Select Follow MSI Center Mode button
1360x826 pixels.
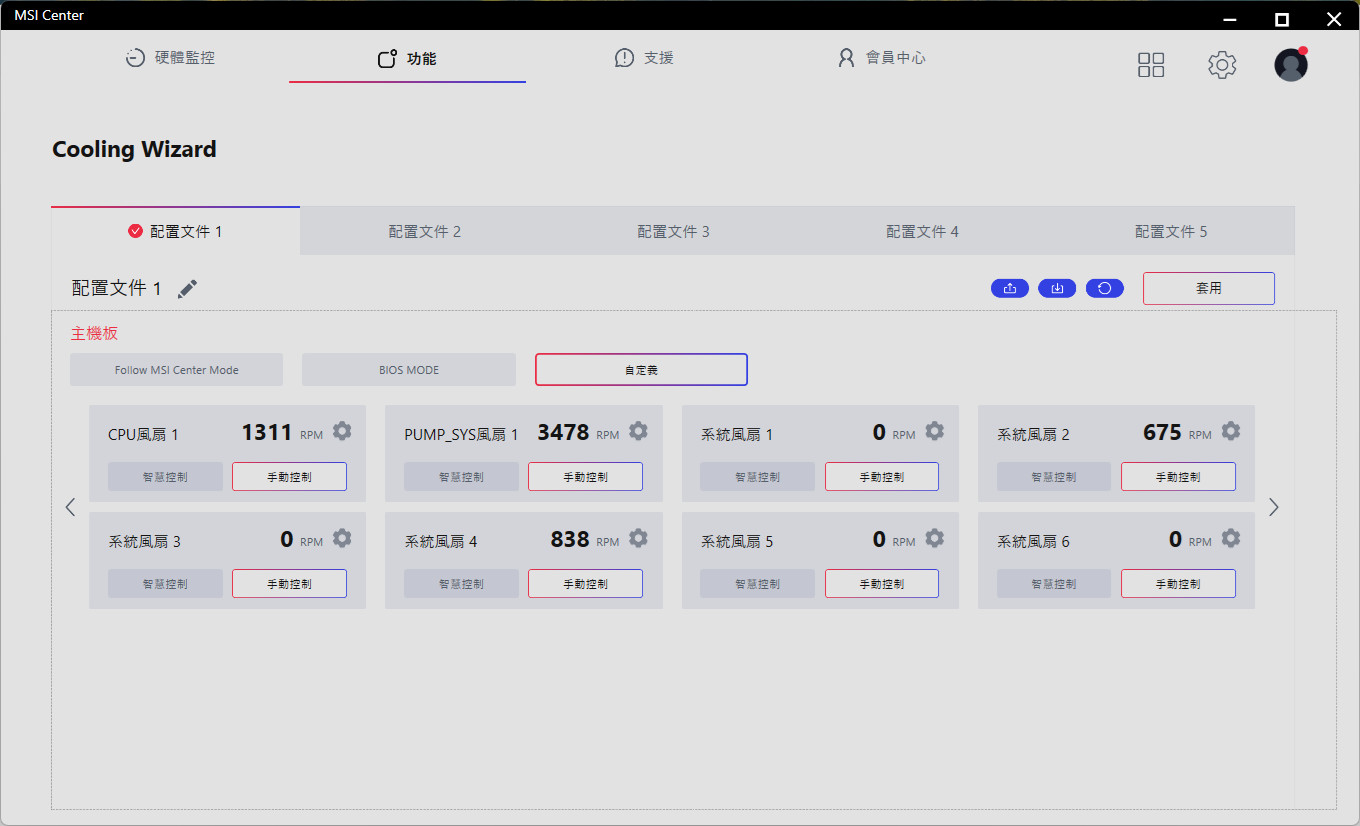click(176, 370)
